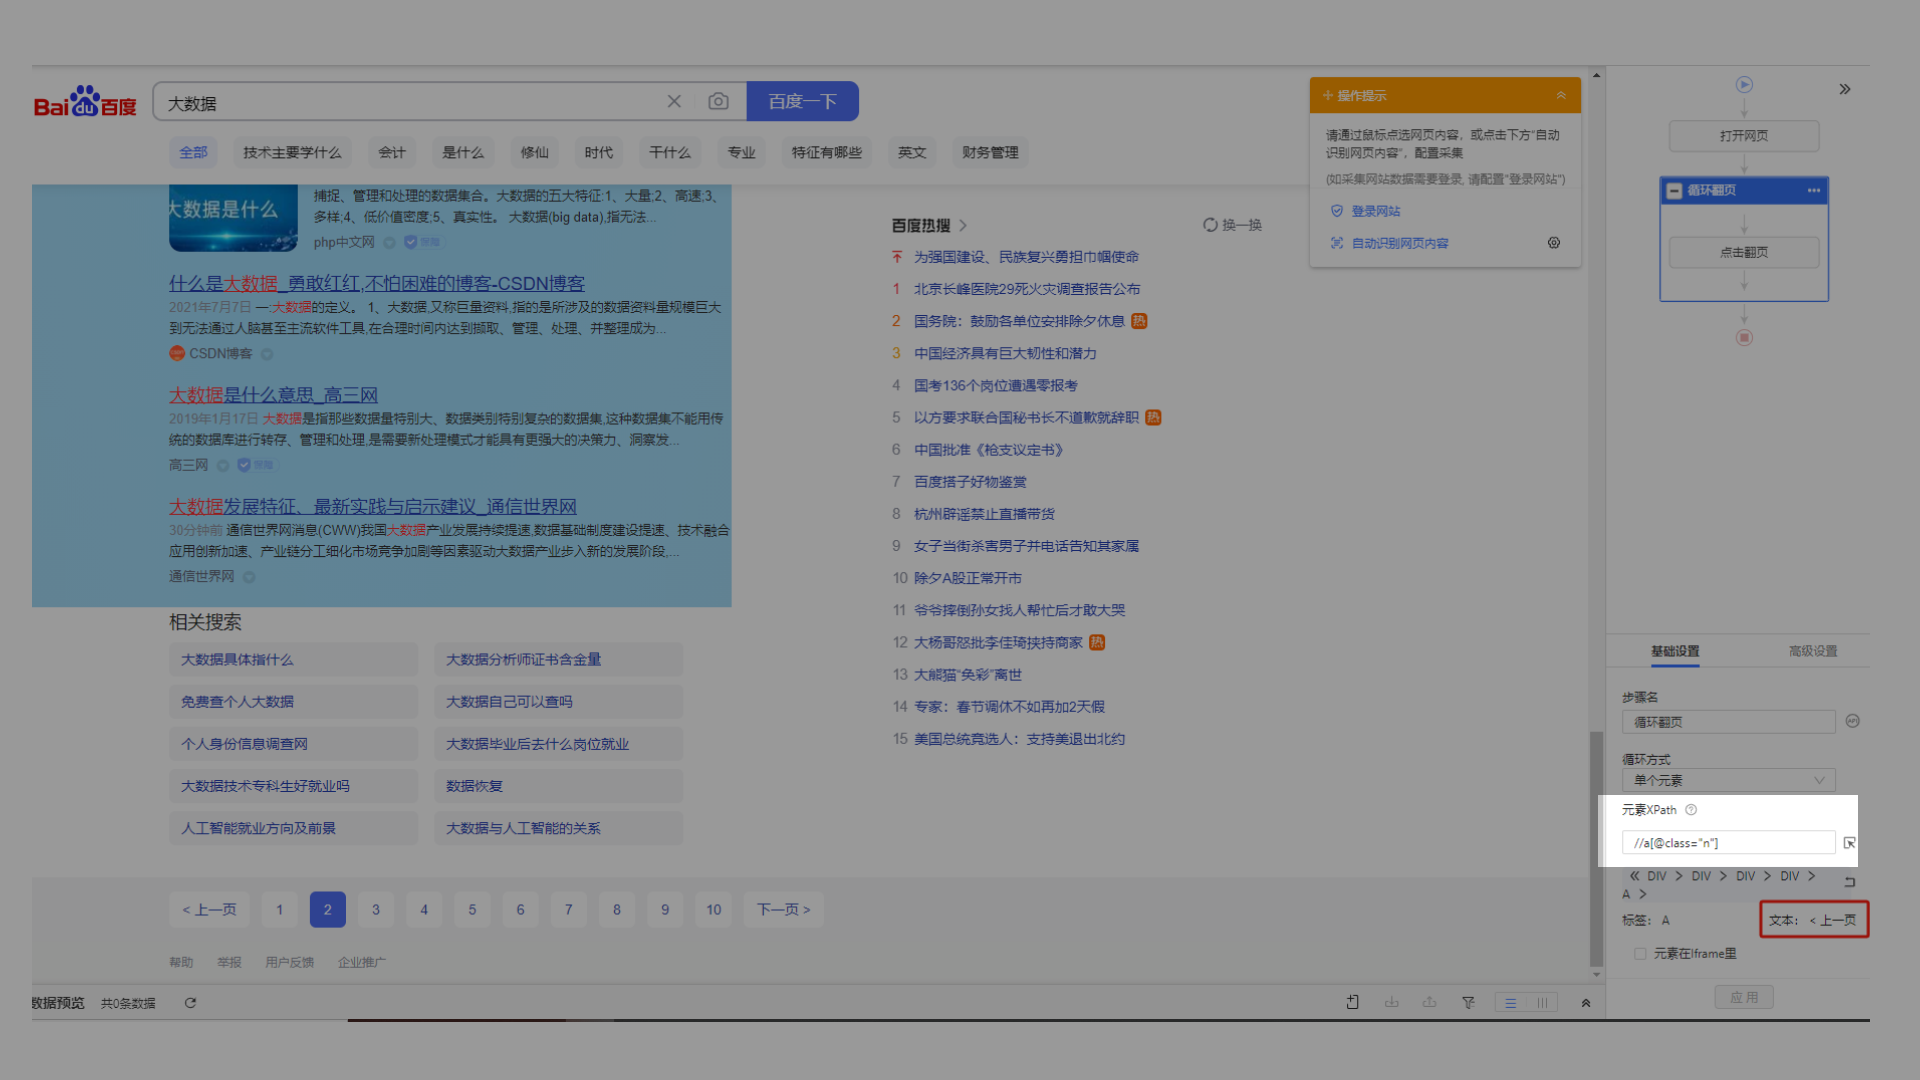Open hot search 中国经济具有巨大韧性和潜力
The image size is (1920, 1080).
(x=1005, y=354)
